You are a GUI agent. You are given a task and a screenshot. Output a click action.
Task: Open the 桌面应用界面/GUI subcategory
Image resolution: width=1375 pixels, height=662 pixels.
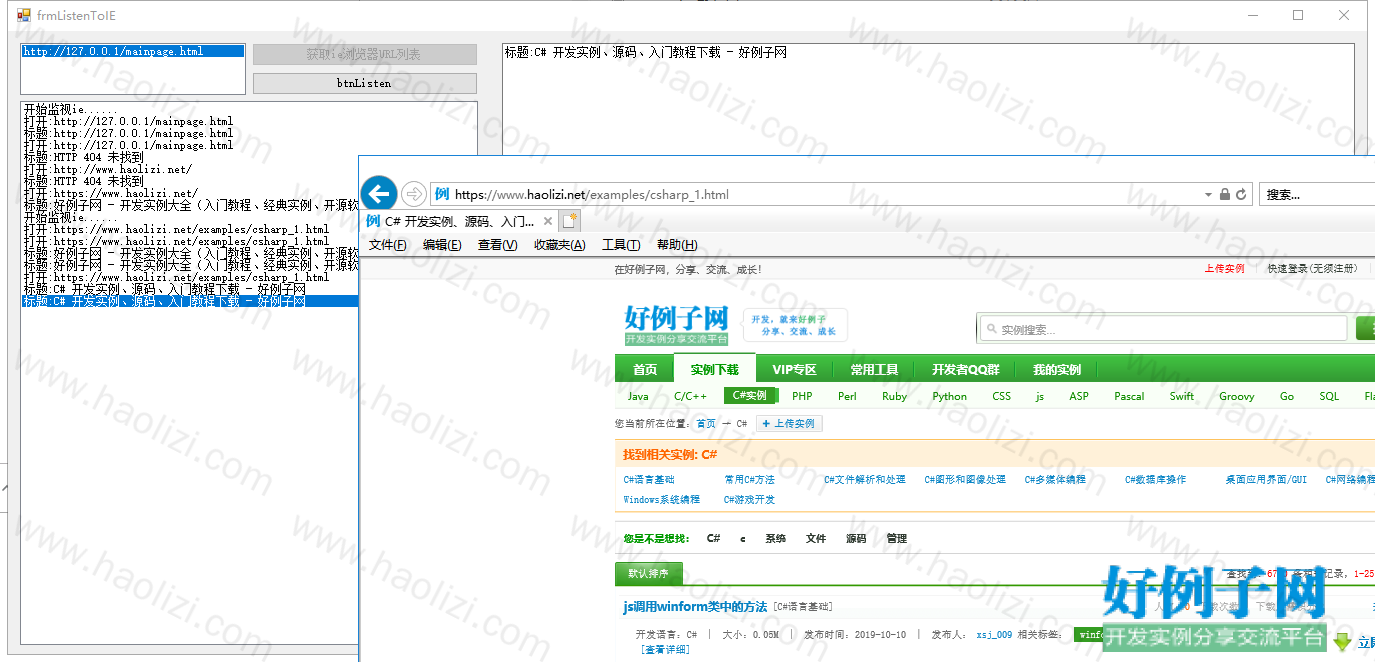pyautogui.click(x=1266, y=480)
